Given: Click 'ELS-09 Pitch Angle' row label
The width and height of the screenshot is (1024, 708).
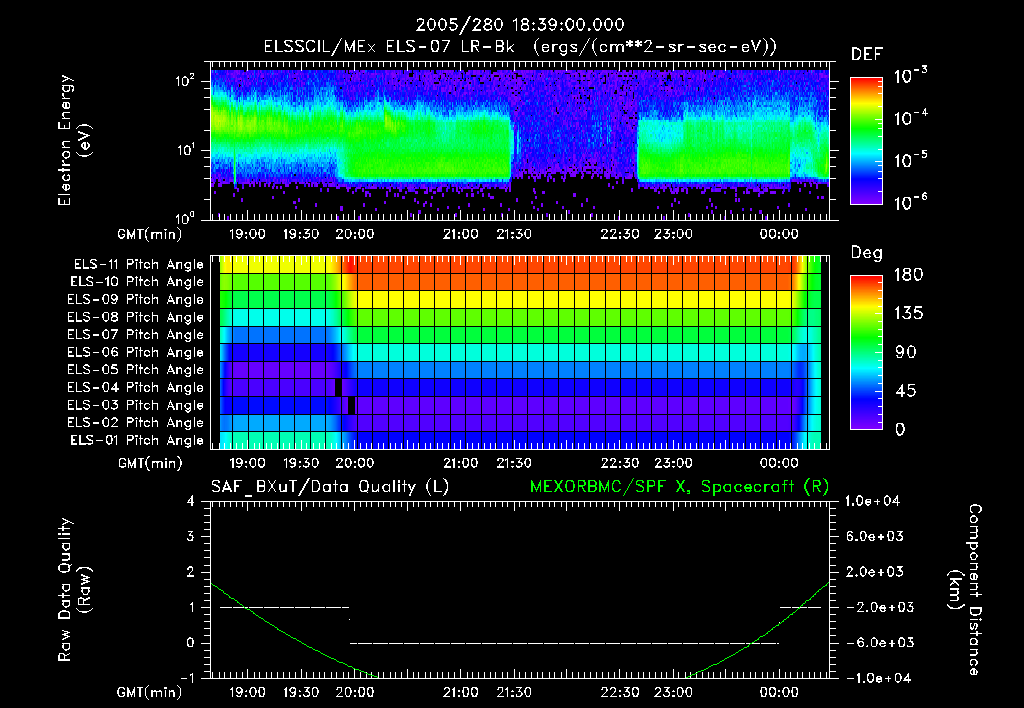Looking at the screenshot, I should [x=136, y=300].
